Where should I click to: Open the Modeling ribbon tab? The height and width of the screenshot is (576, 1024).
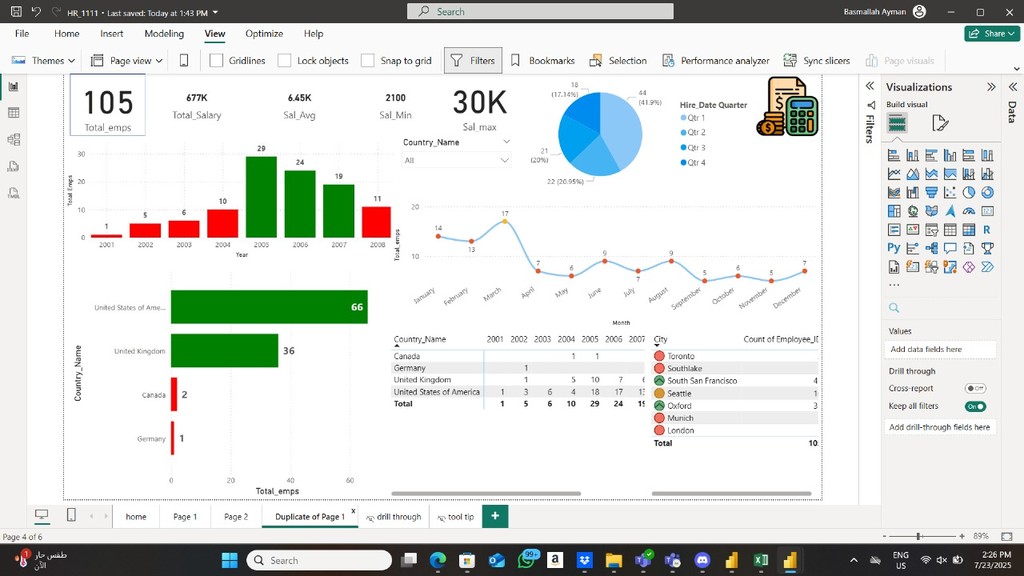point(164,33)
